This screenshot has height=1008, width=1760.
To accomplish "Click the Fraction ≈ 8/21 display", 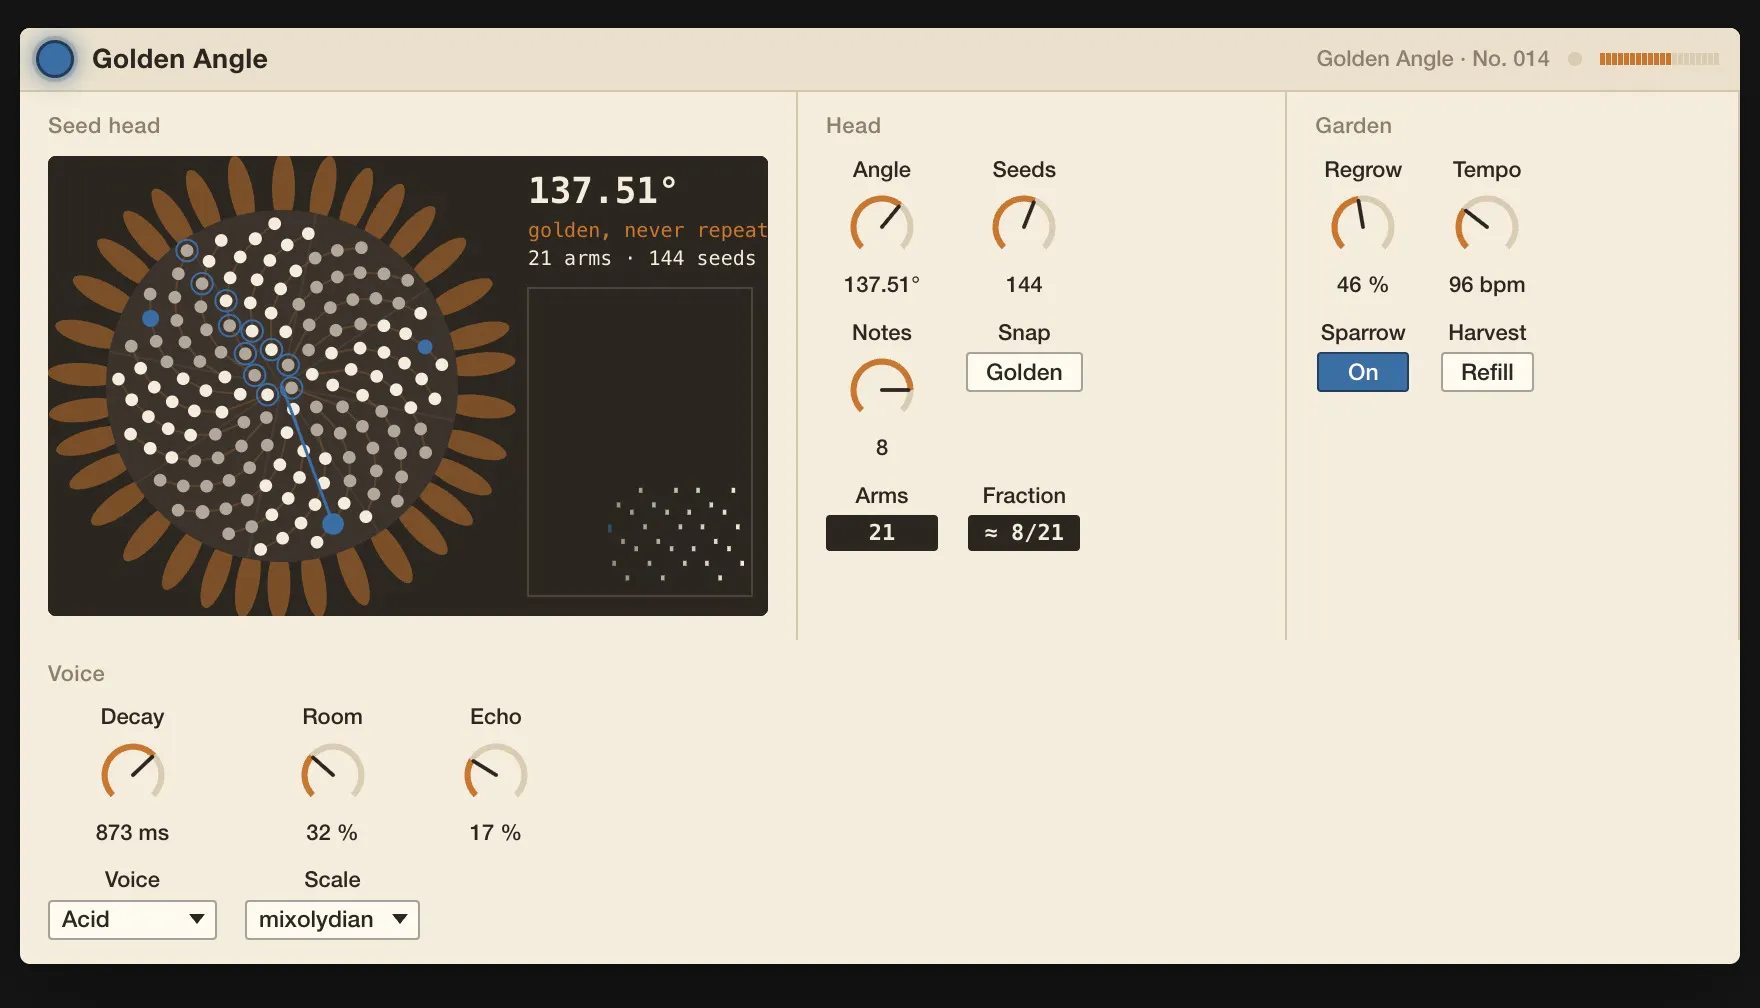I will click(1024, 533).
